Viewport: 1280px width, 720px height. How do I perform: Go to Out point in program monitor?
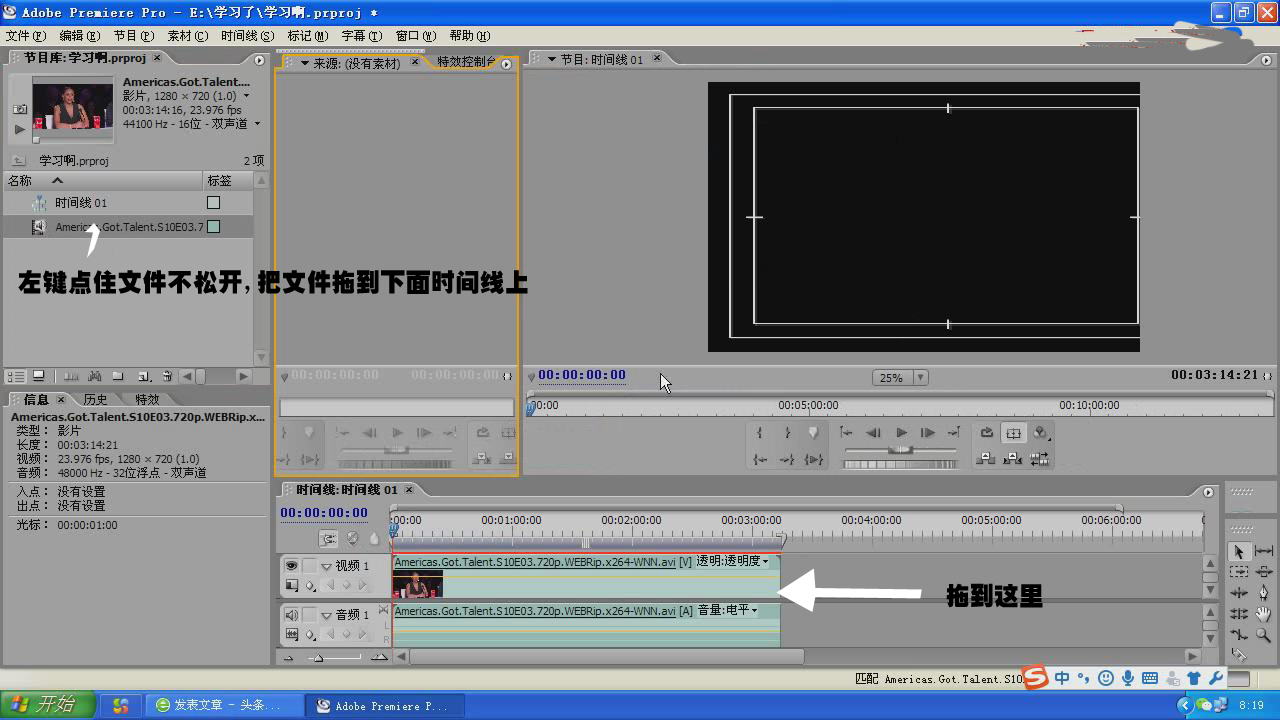tap(787, 459)
